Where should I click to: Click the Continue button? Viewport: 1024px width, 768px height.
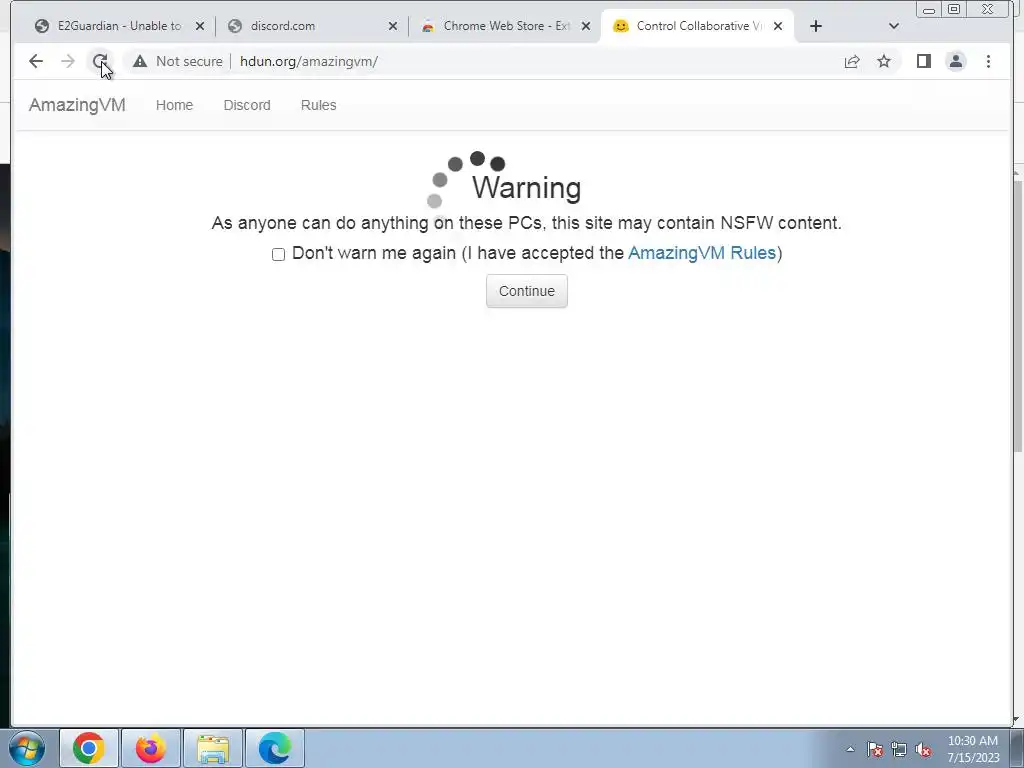point(526,291)
